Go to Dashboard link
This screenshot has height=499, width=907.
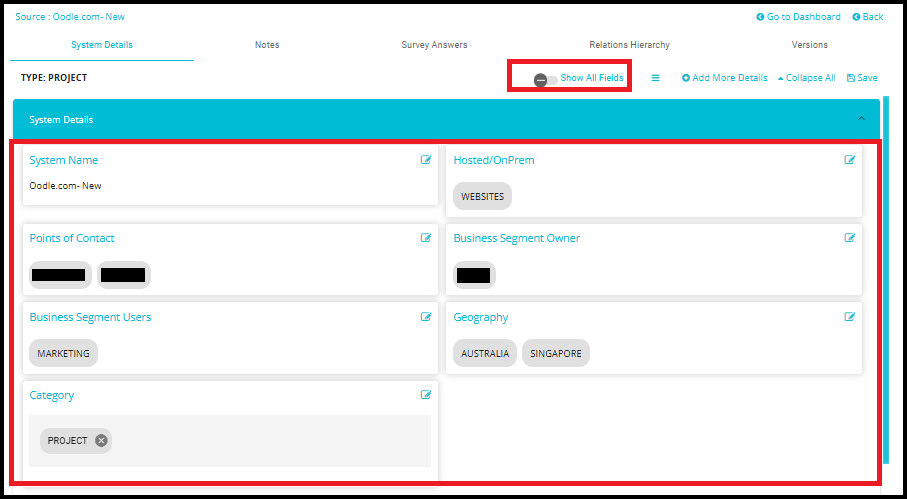pyautogui.click(x=799, y=17)
